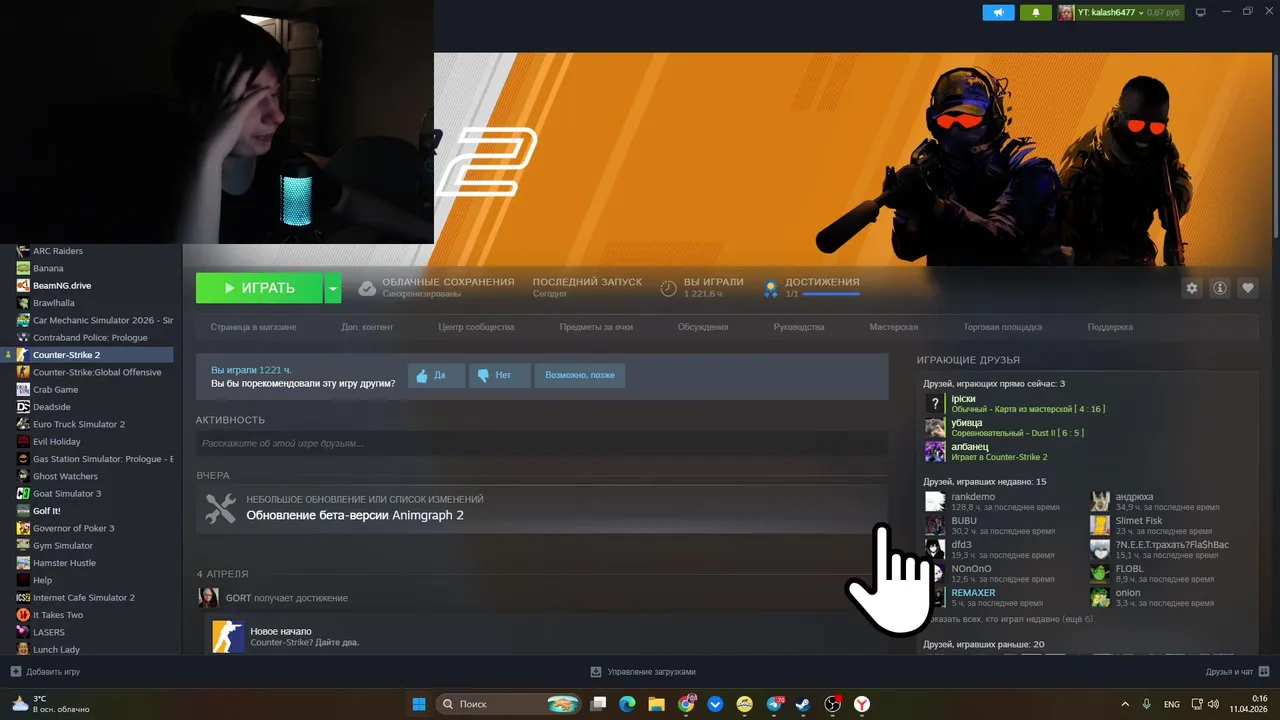This screenshot has width=1280, height=720.
Task: Add game to favorites heart icon
Action: pos(1248,288)
